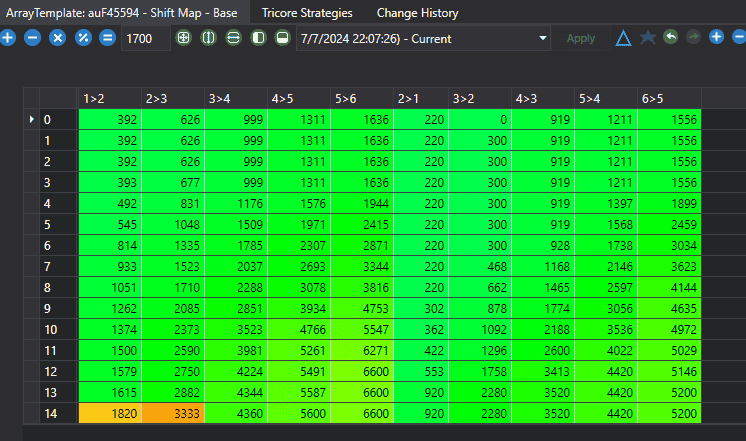Select cell 0 in column 3>2

(480, 119)
